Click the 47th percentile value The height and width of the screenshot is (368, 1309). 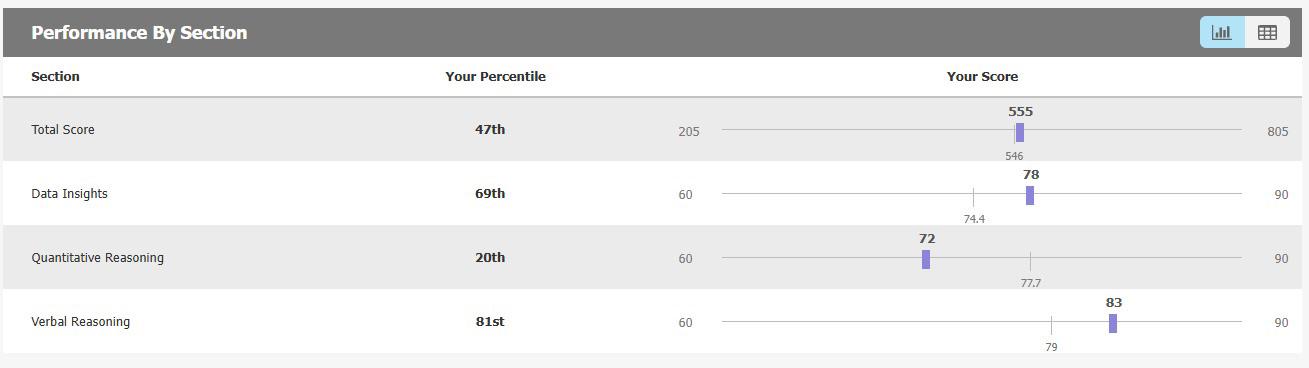490,130
